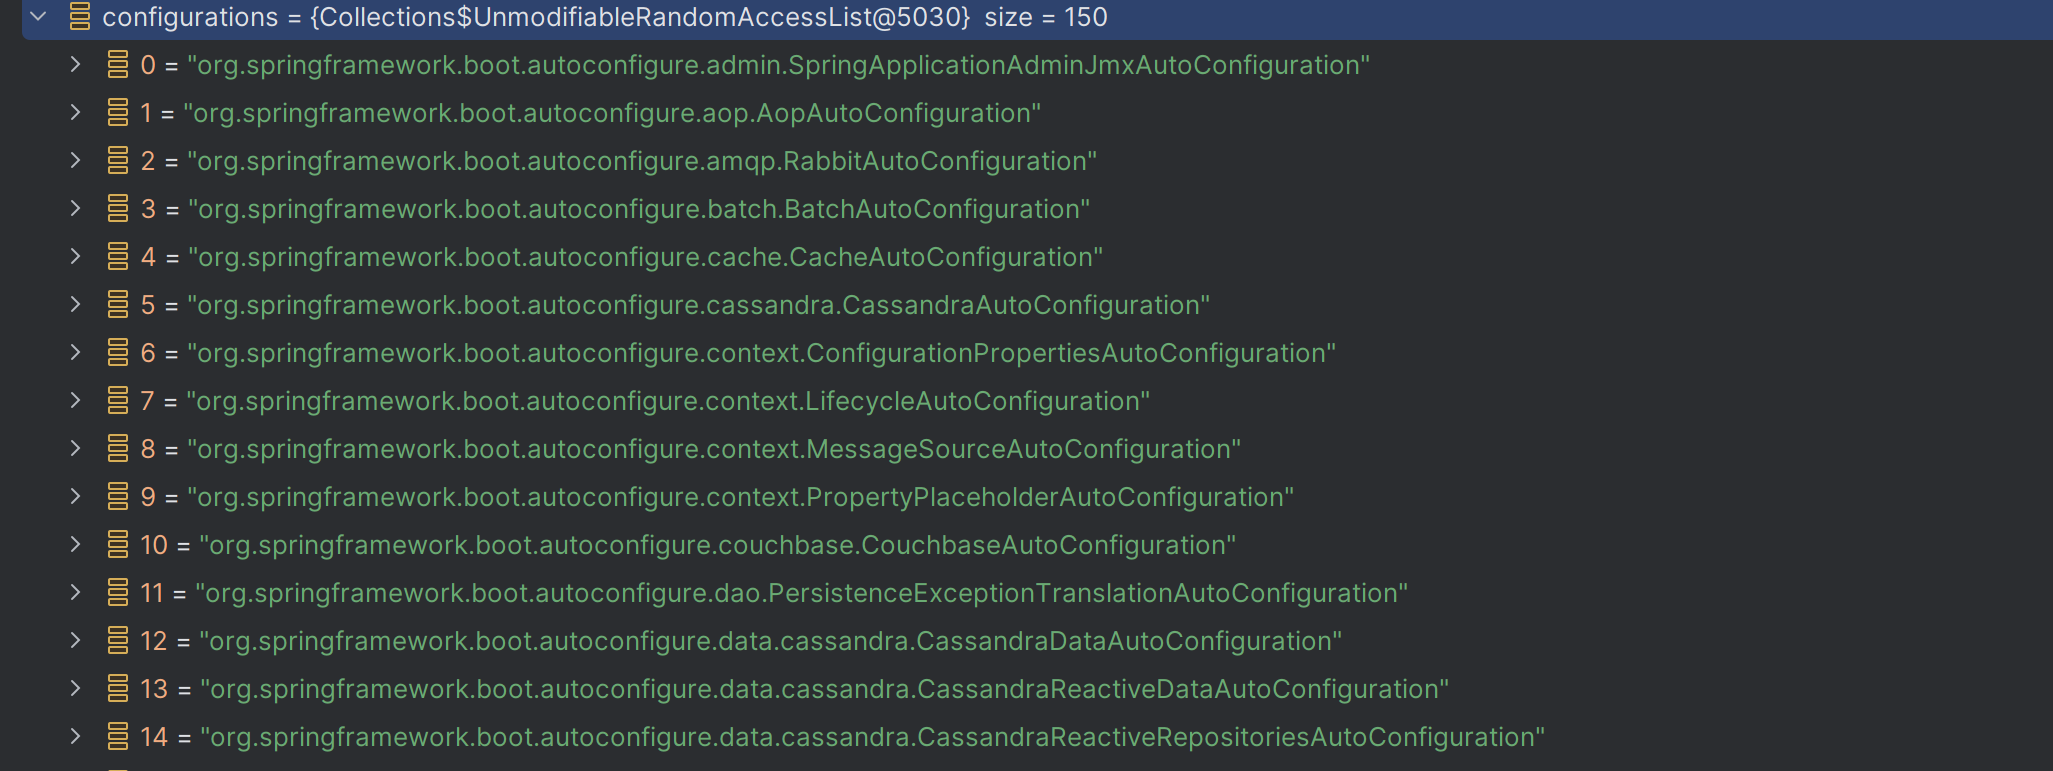Expand element 1 AopAutoConfiguration arrow

75,113
